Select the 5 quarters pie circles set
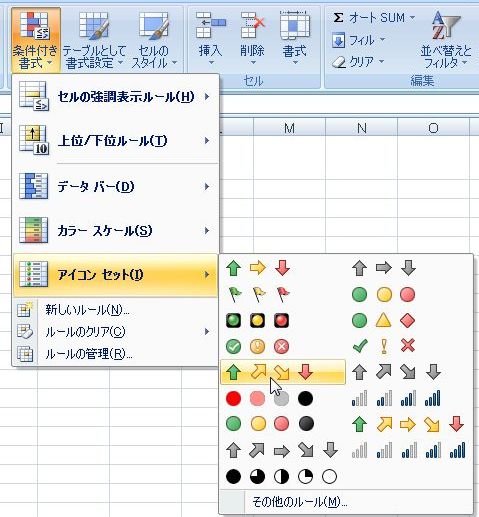This screenshot has width=479, height=517. [x=282, y=476]
